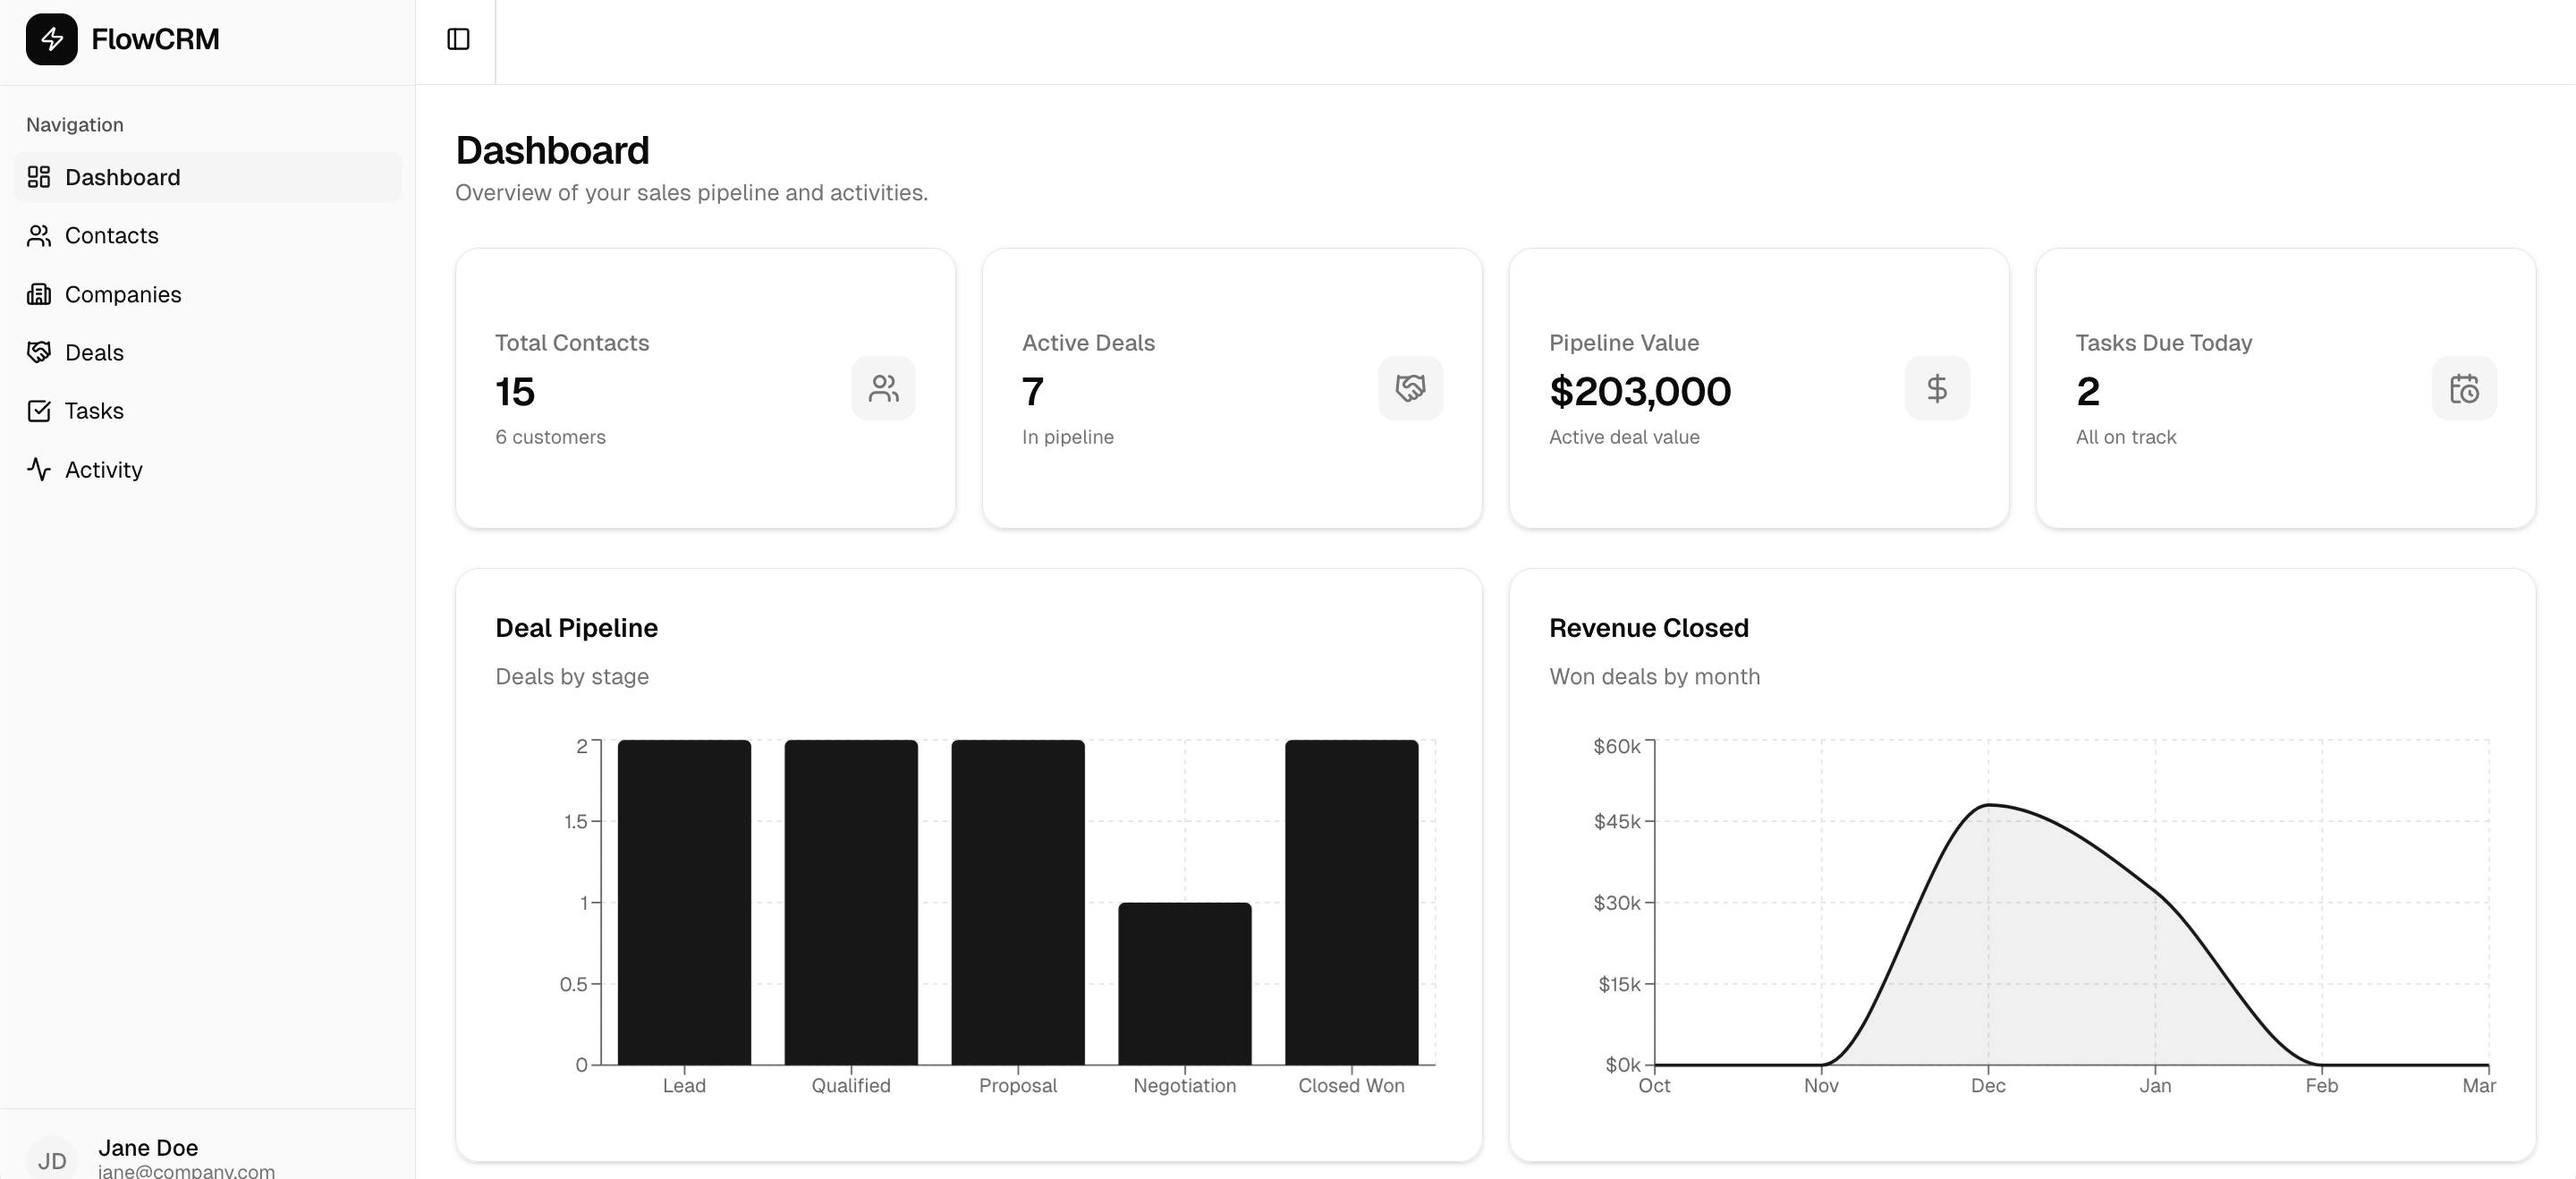Click the FlowCRM lightning logo
2576x1179 pixels.
coord(53,39)
